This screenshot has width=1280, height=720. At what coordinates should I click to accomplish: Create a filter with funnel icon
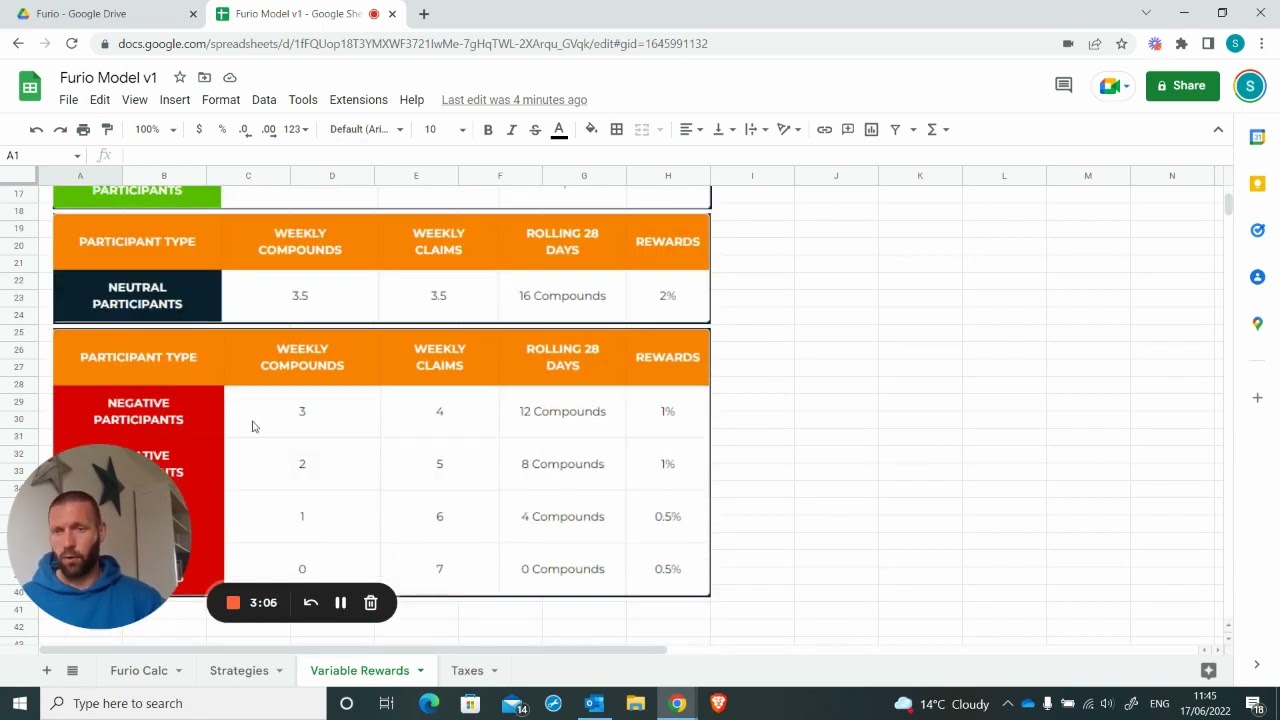[895, 129]
